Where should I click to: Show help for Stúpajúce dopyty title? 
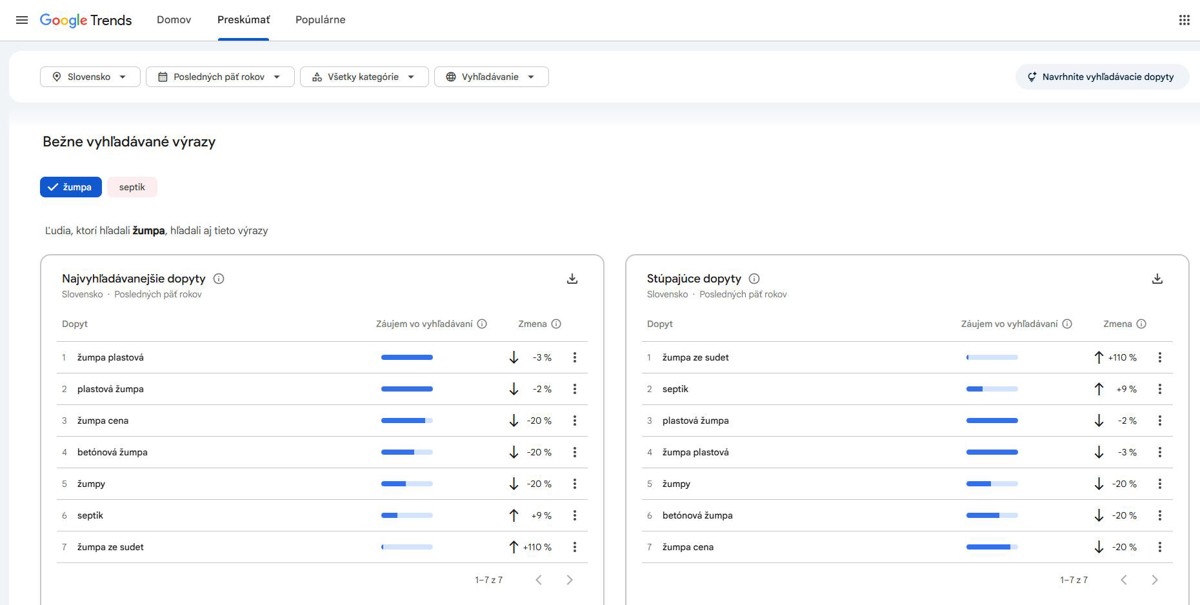(x=754, y=279)
